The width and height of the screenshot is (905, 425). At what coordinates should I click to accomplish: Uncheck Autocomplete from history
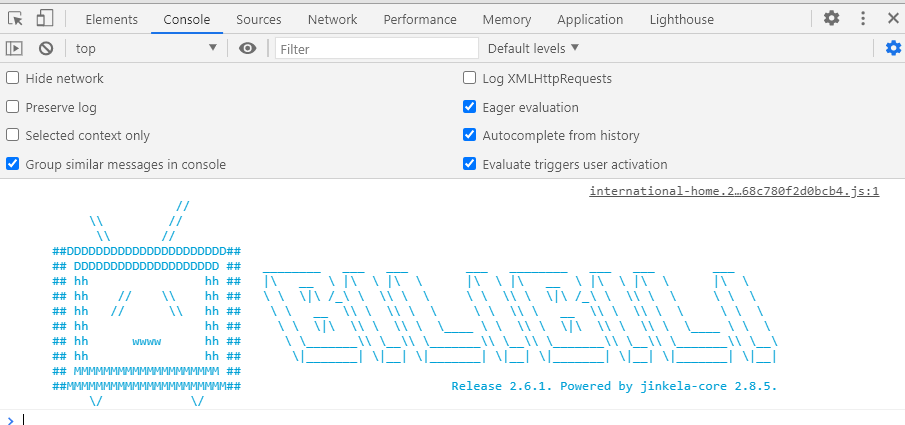pos(469,135)
